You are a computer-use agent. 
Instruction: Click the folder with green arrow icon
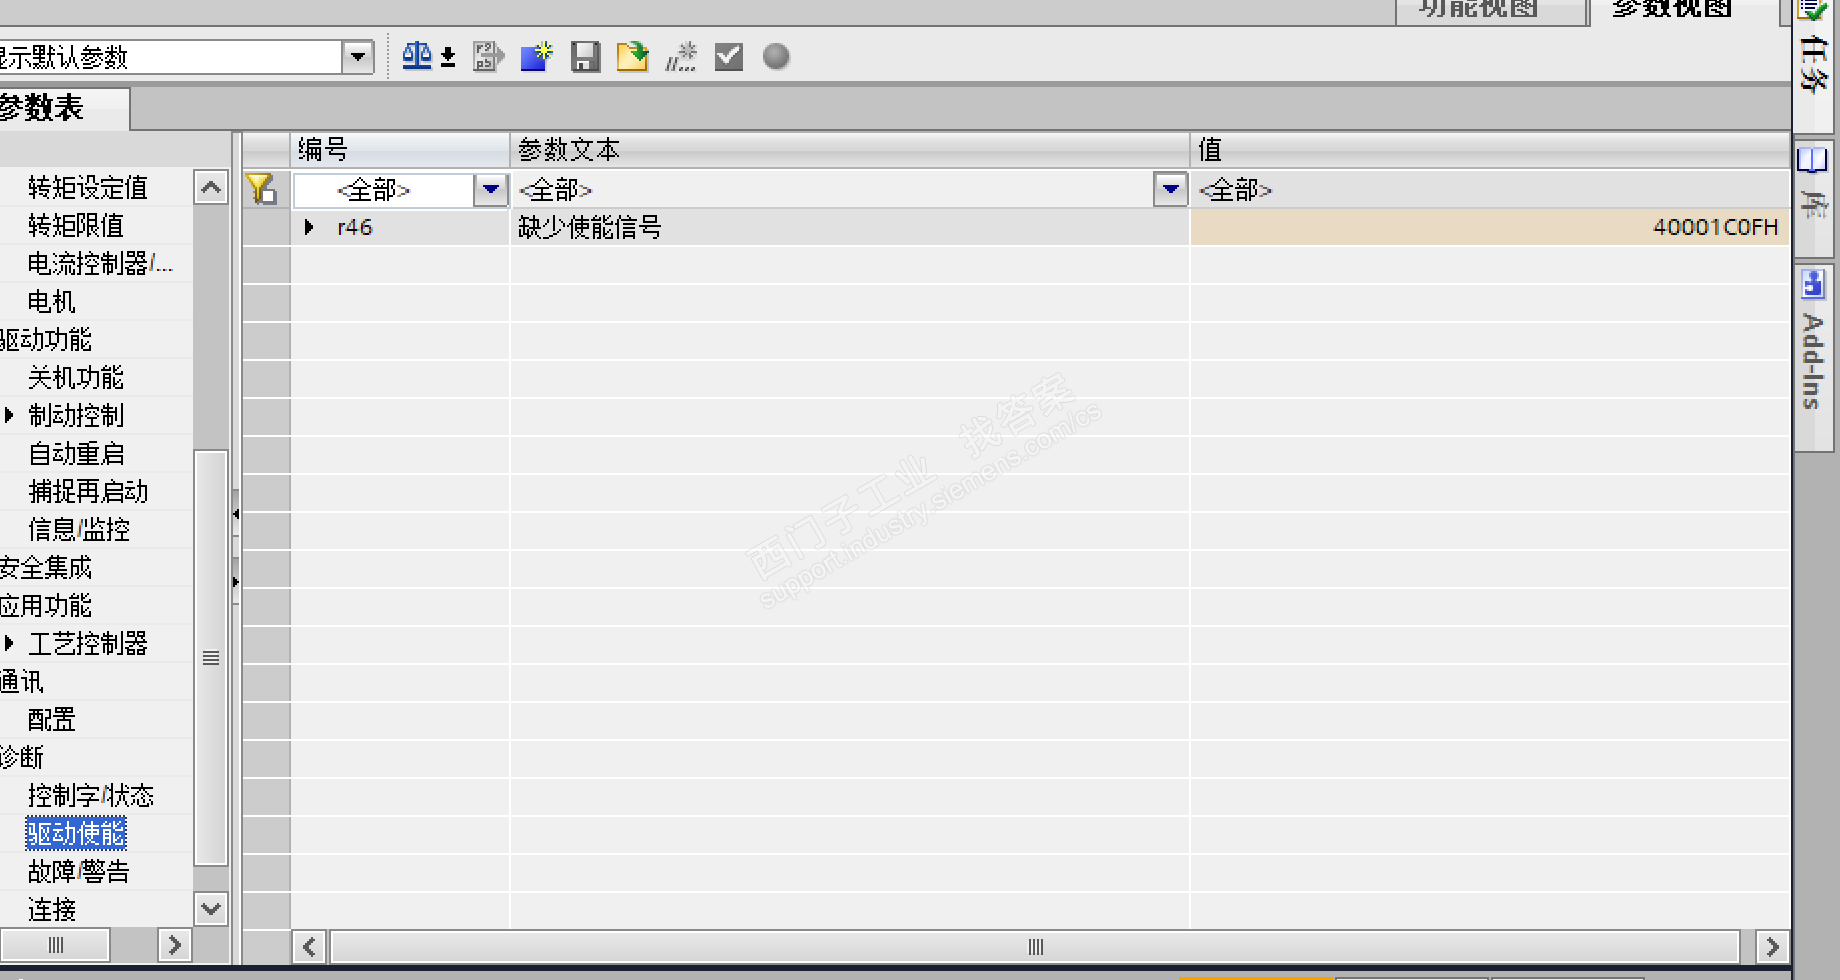632,56
